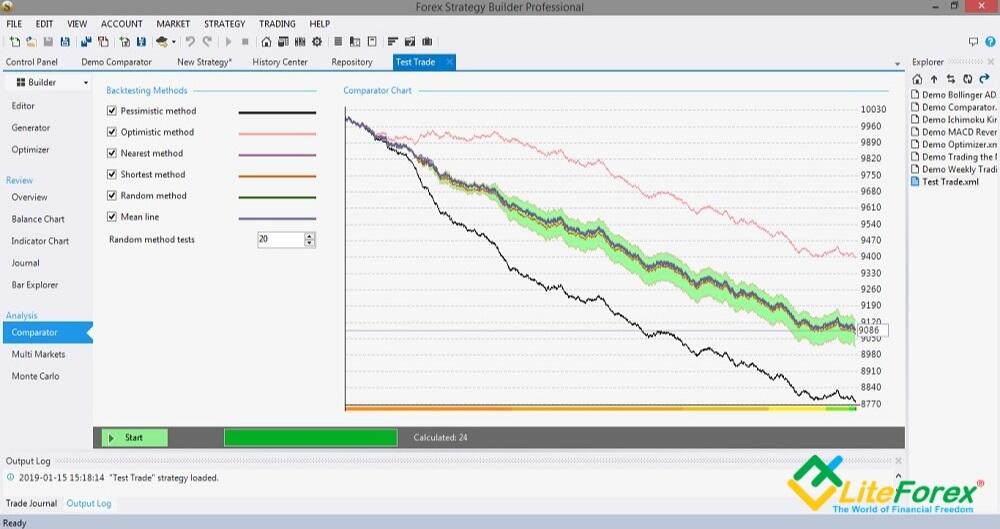Open the STRATEGY menu
Screen dimensions: 1000x529
(x=224, y=24)
